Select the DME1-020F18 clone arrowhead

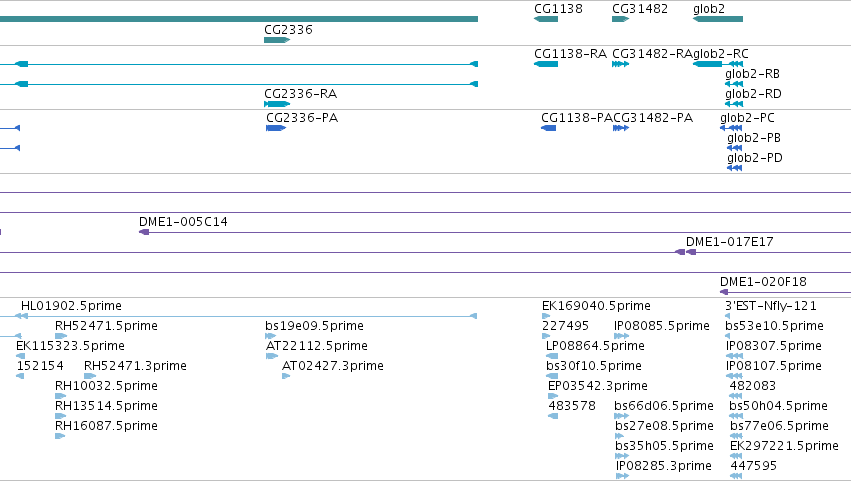724,292
